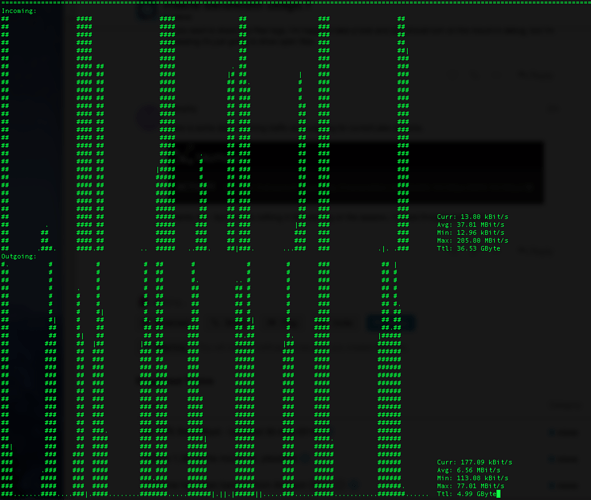
Task: Click the green terminal cursor block
Action: click(499, 494)
